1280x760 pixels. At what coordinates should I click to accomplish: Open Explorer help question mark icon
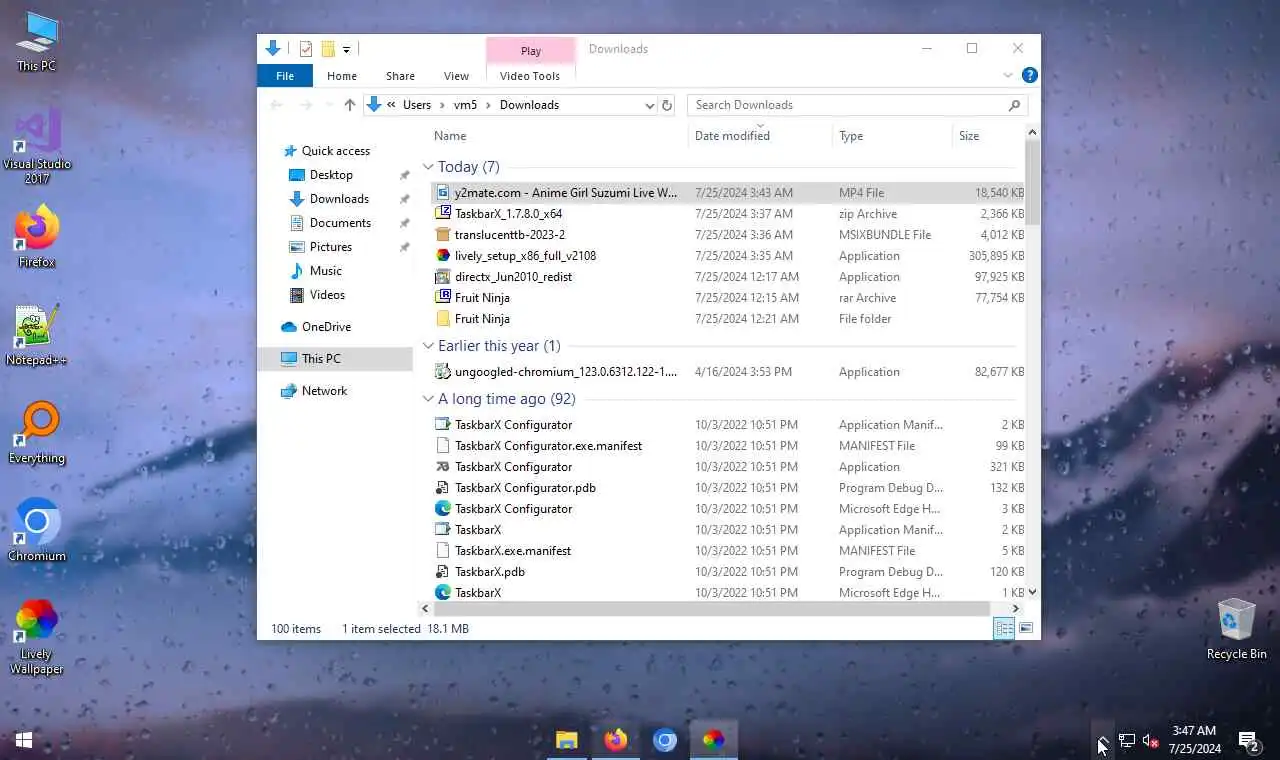[1030, 75]
